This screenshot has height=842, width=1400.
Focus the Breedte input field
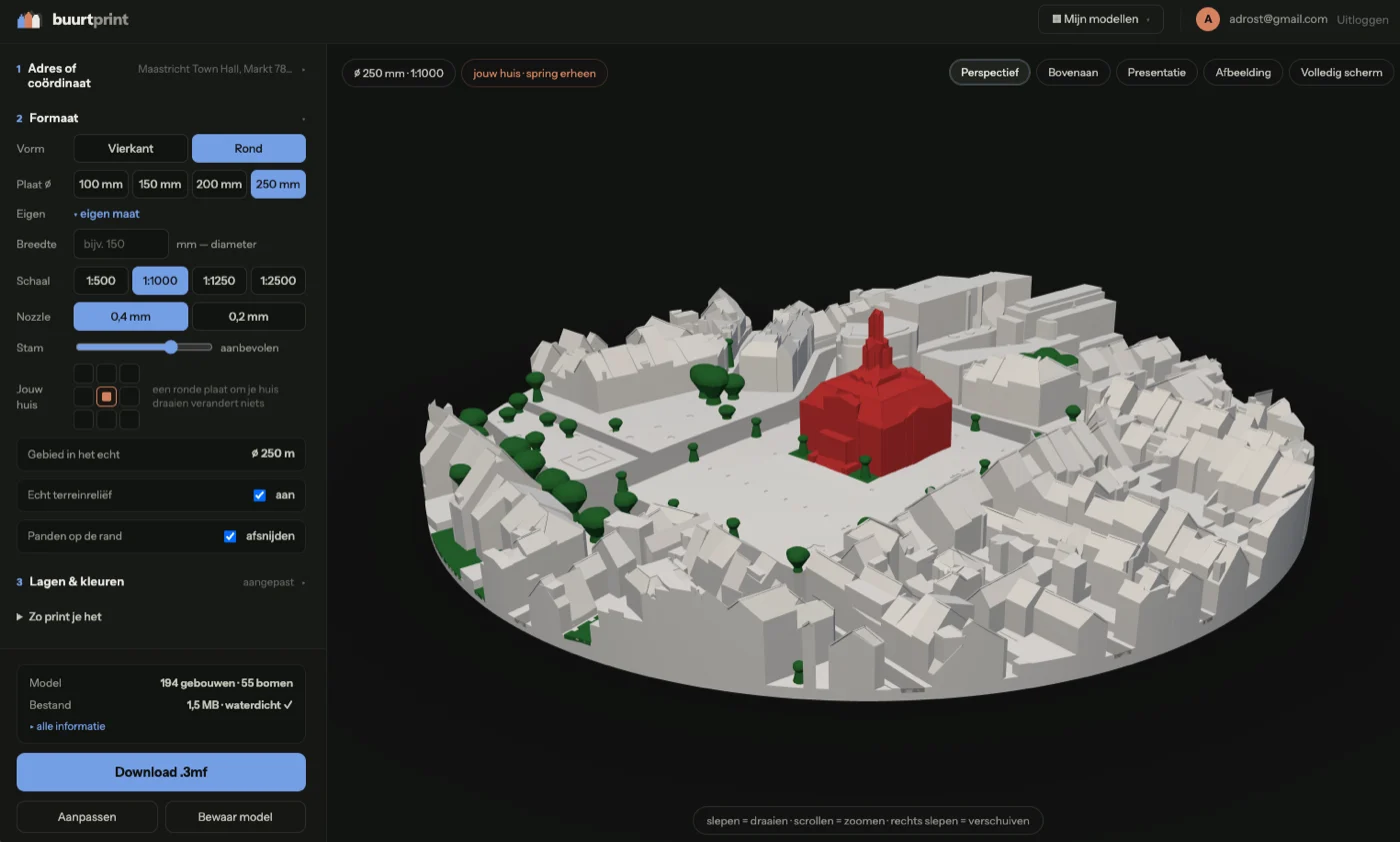(121, 244)
